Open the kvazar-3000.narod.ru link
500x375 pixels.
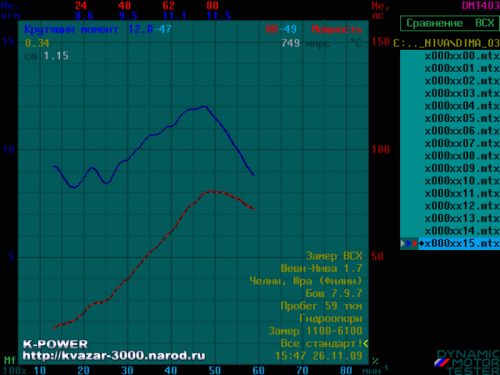pyautogui.click(x=114, y=356)
